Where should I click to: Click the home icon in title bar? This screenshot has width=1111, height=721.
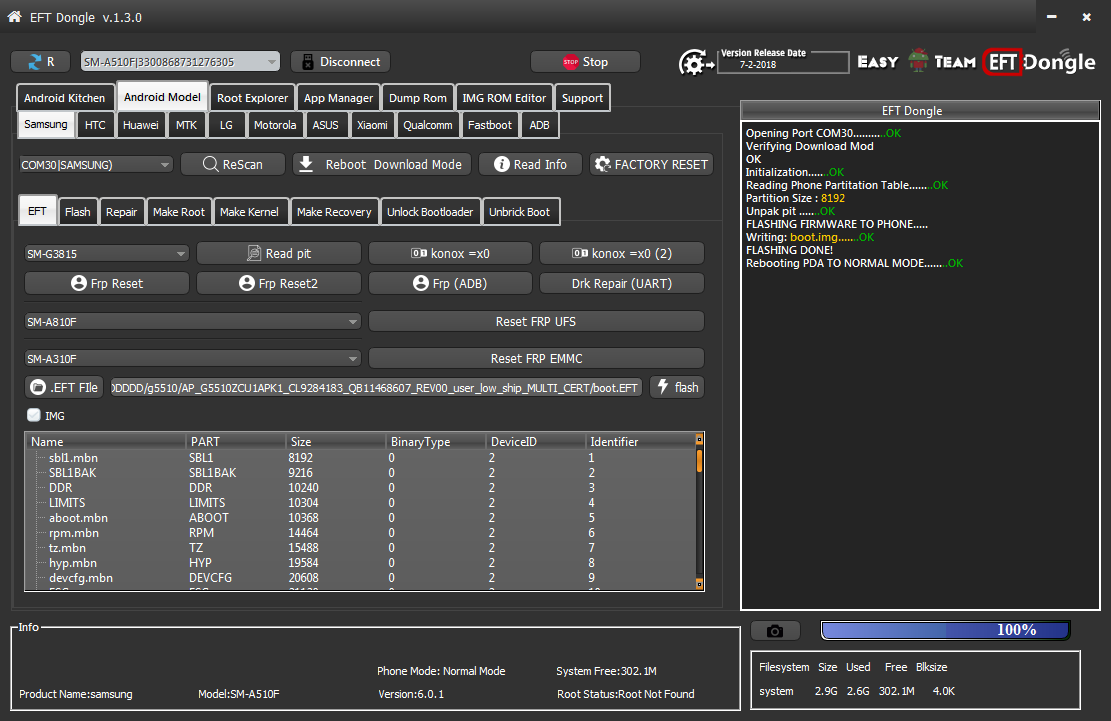(14, 16)
